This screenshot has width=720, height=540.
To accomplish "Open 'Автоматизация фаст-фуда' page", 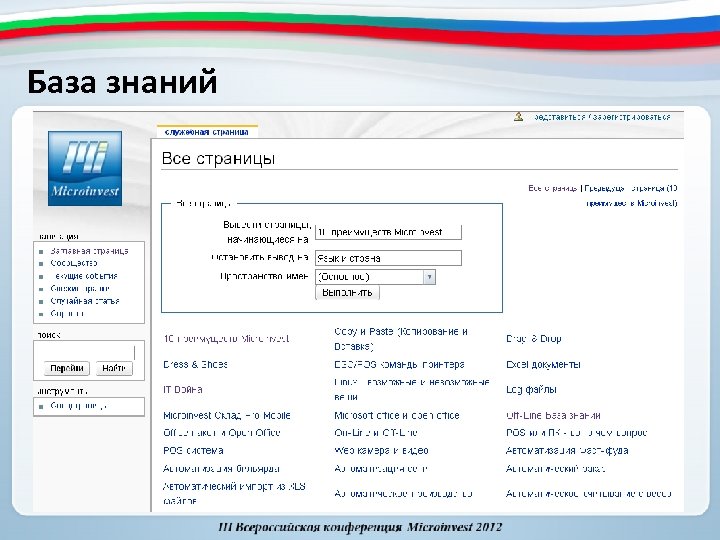I will (x=567, y=451).
